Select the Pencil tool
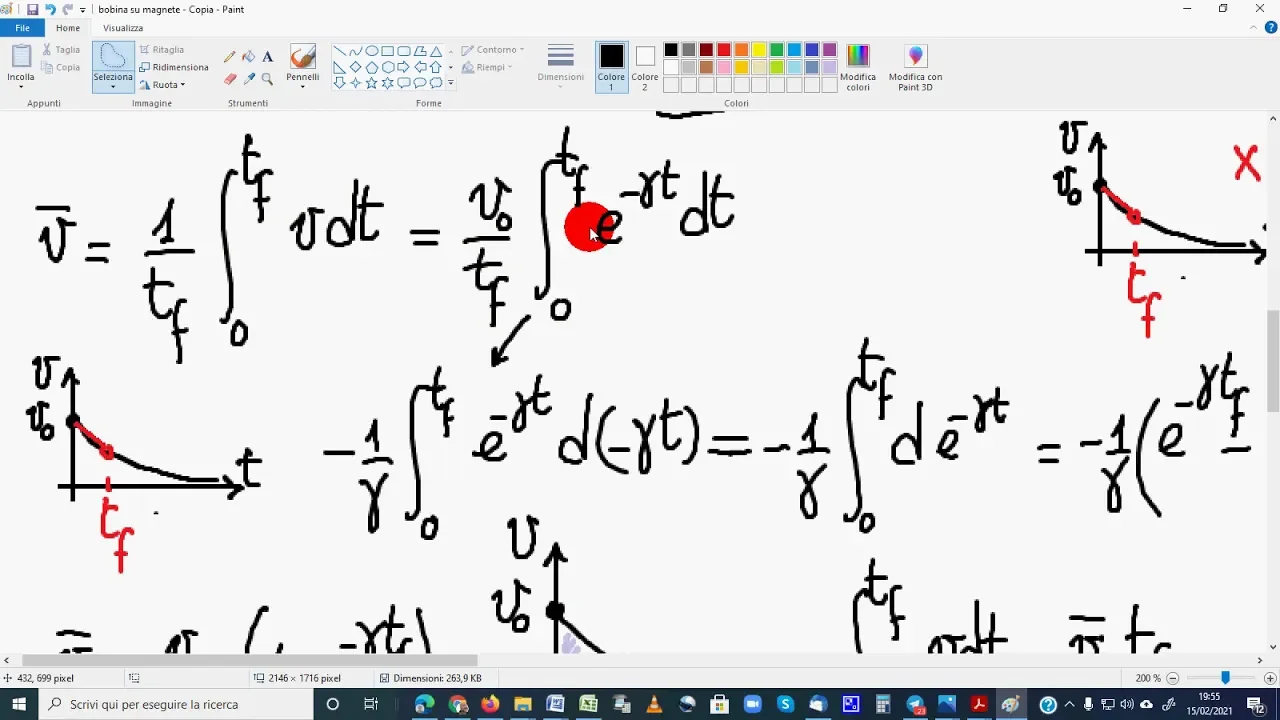The width and height of the screenshot is (1280, 720). click(x=230, y=57)
